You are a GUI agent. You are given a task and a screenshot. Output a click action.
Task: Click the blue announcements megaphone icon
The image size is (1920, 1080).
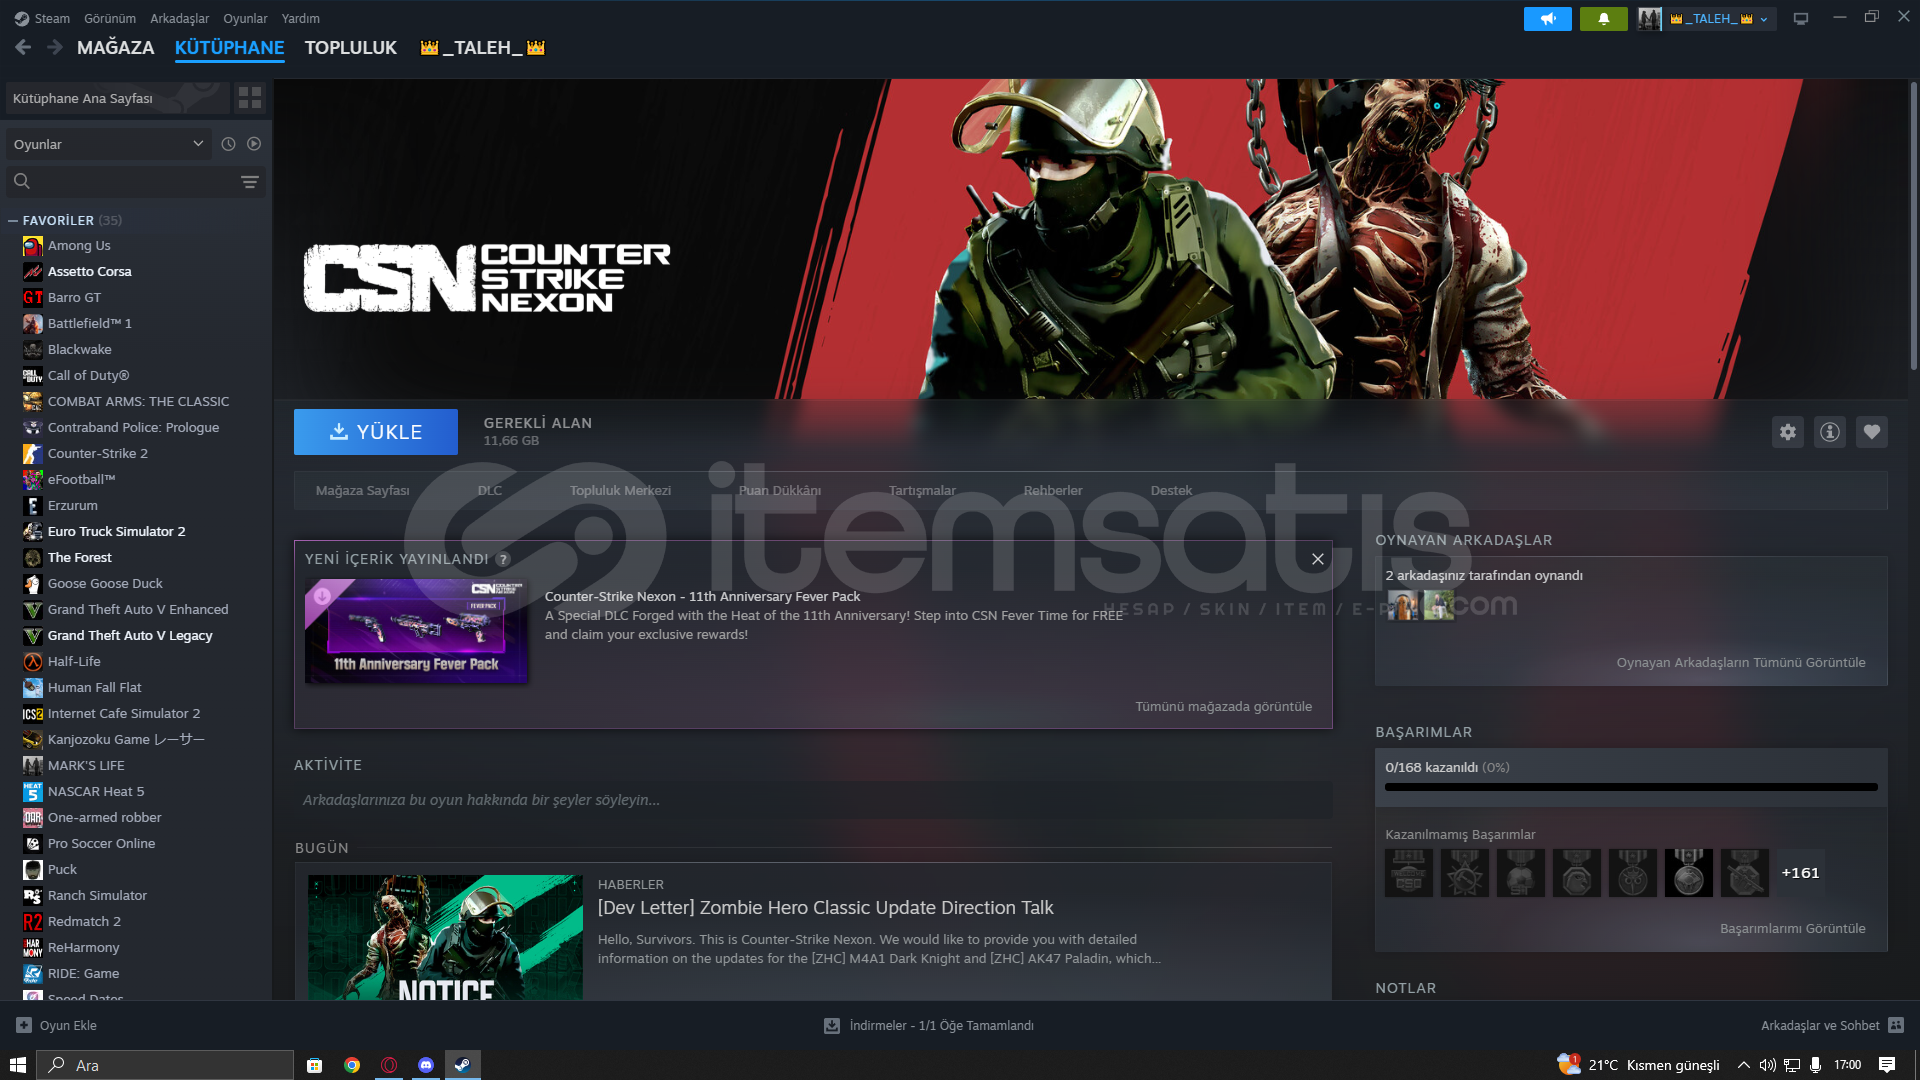tap(1548, 19)
